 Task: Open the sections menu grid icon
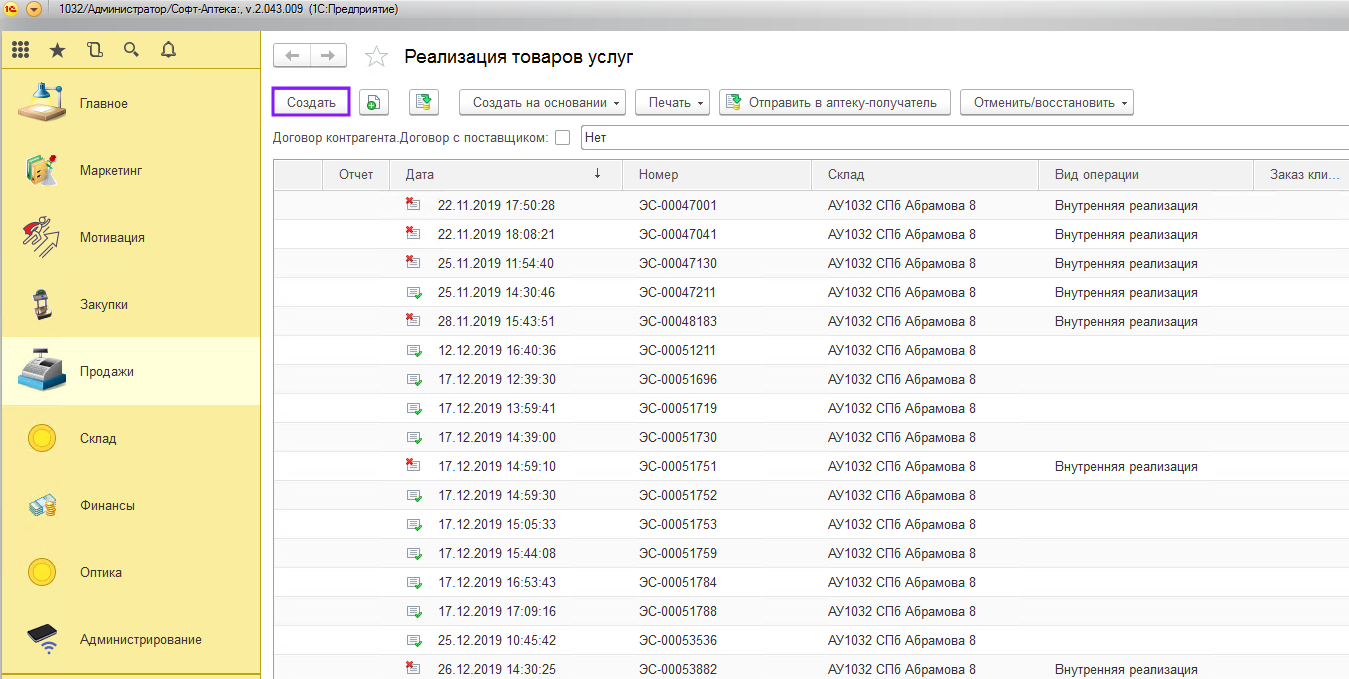coord(20,50)
